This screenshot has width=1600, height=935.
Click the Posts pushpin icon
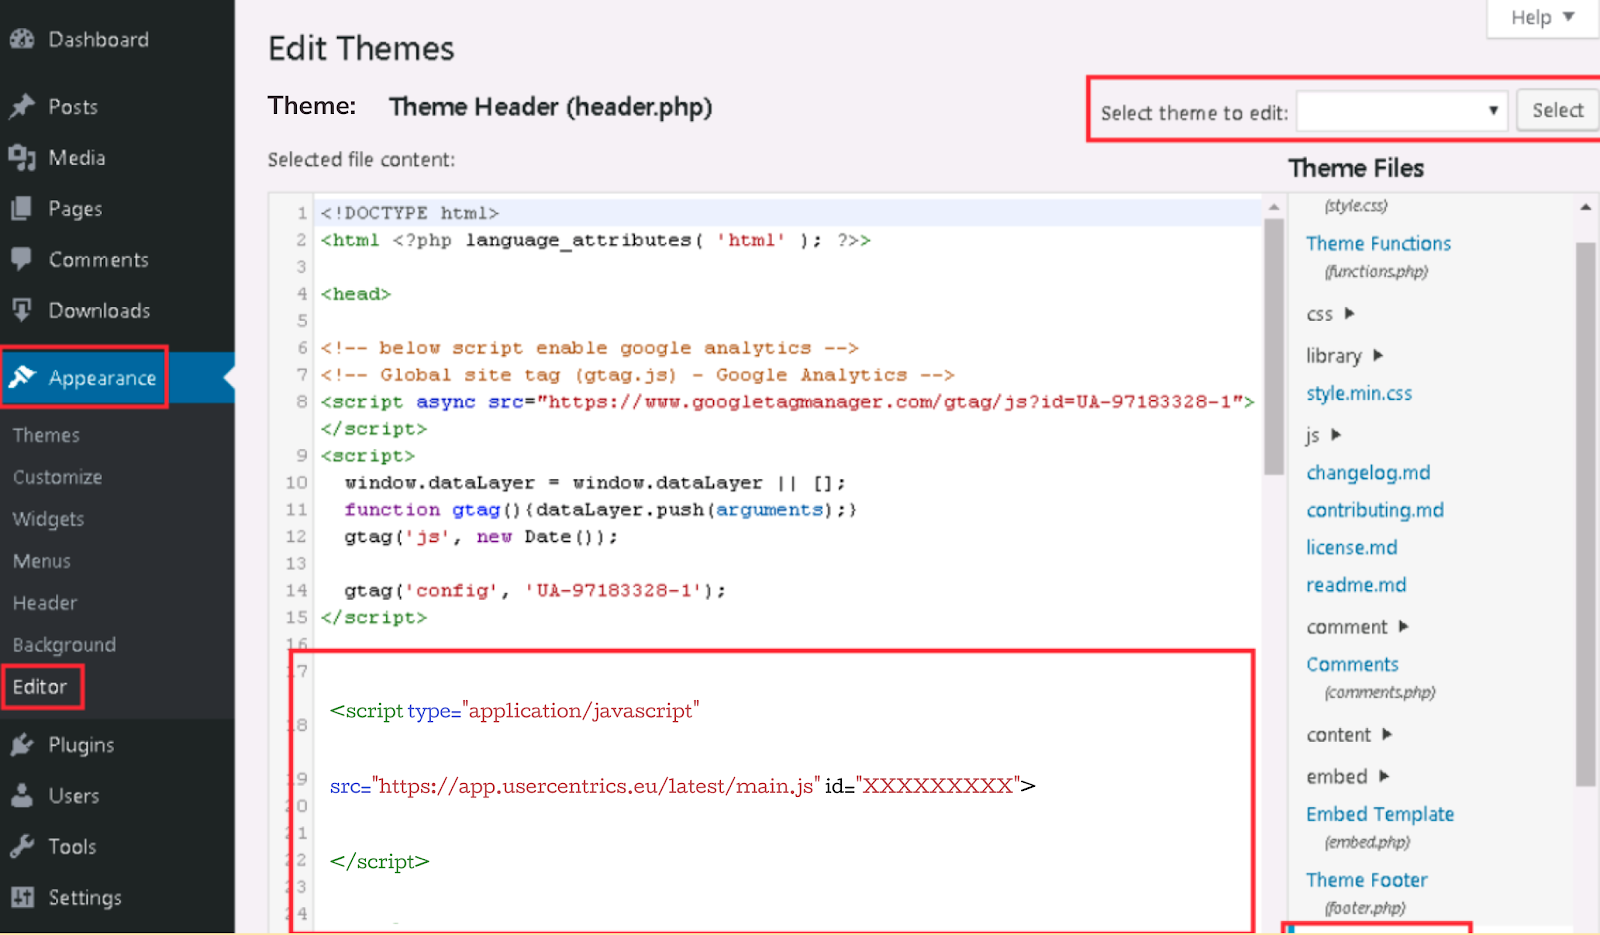[x=22, y=106]
